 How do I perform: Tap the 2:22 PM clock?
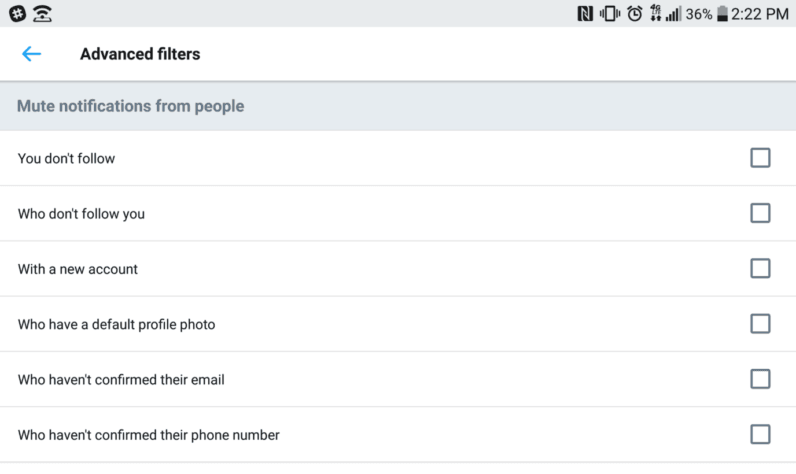pyautogui.click(x=759, y=14)
